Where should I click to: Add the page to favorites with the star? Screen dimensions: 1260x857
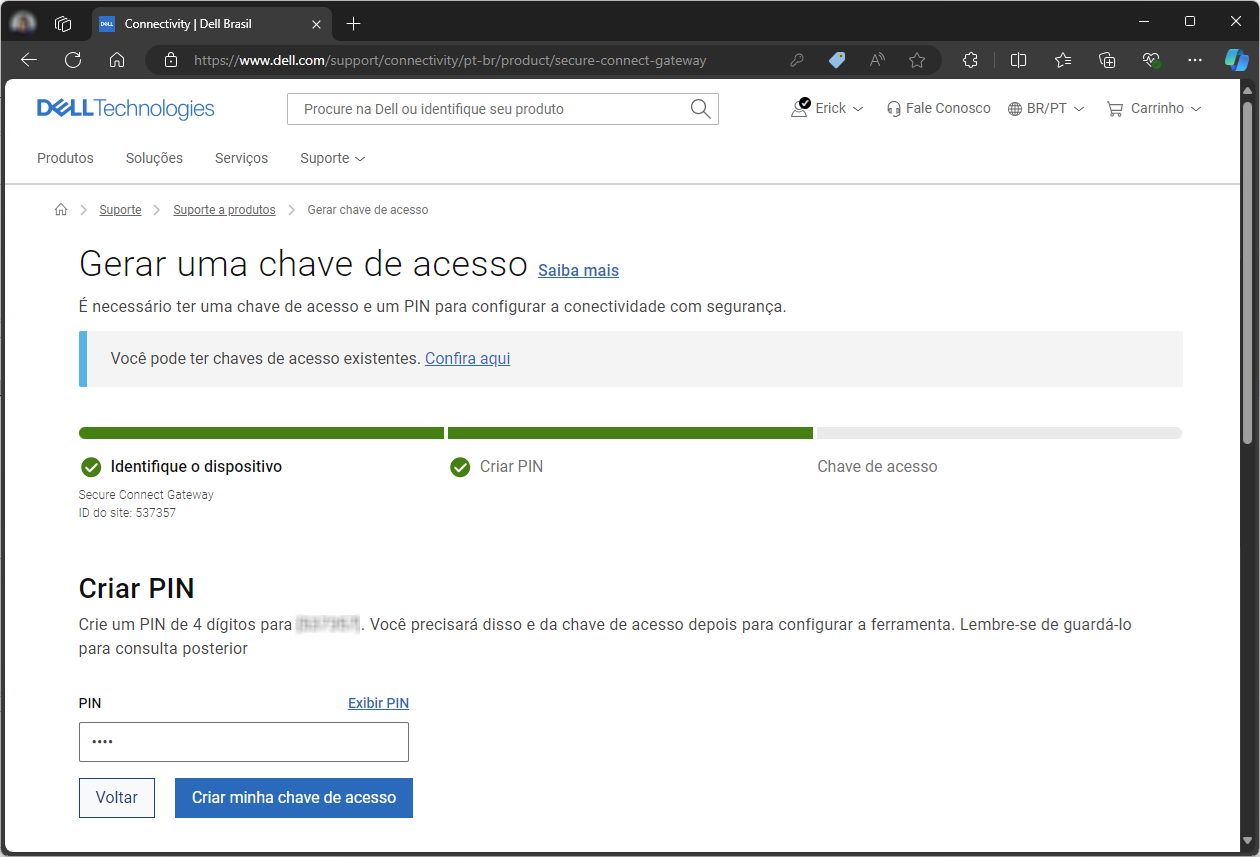coord(917,60)
